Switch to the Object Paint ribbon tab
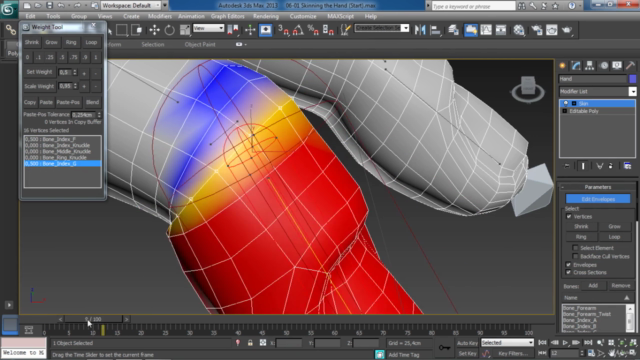This screenshot has width=640, height=360. (200, 44)
